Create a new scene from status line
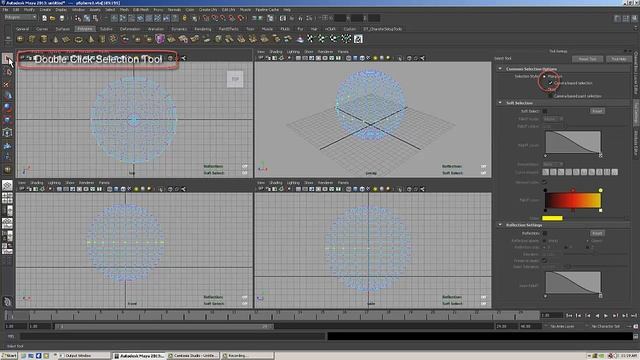This screenshot has width=640, height=360. [44, 18]
